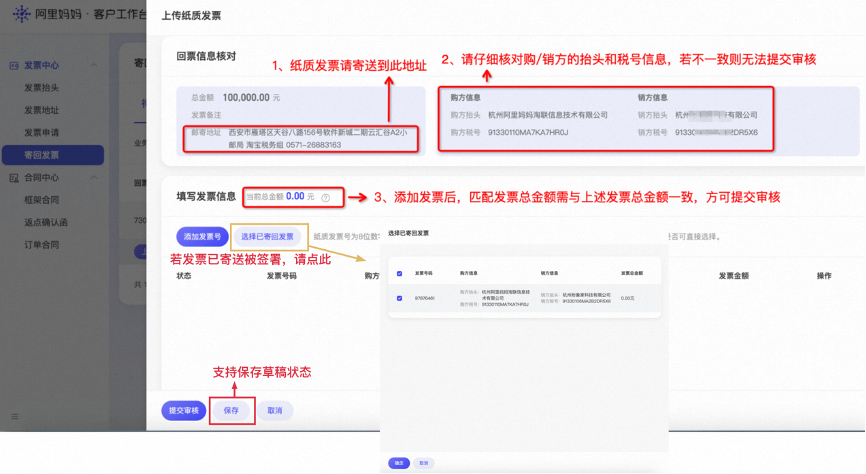Click the 取消 button next to 保存
The image size is (866, 474).
point(274,410)
